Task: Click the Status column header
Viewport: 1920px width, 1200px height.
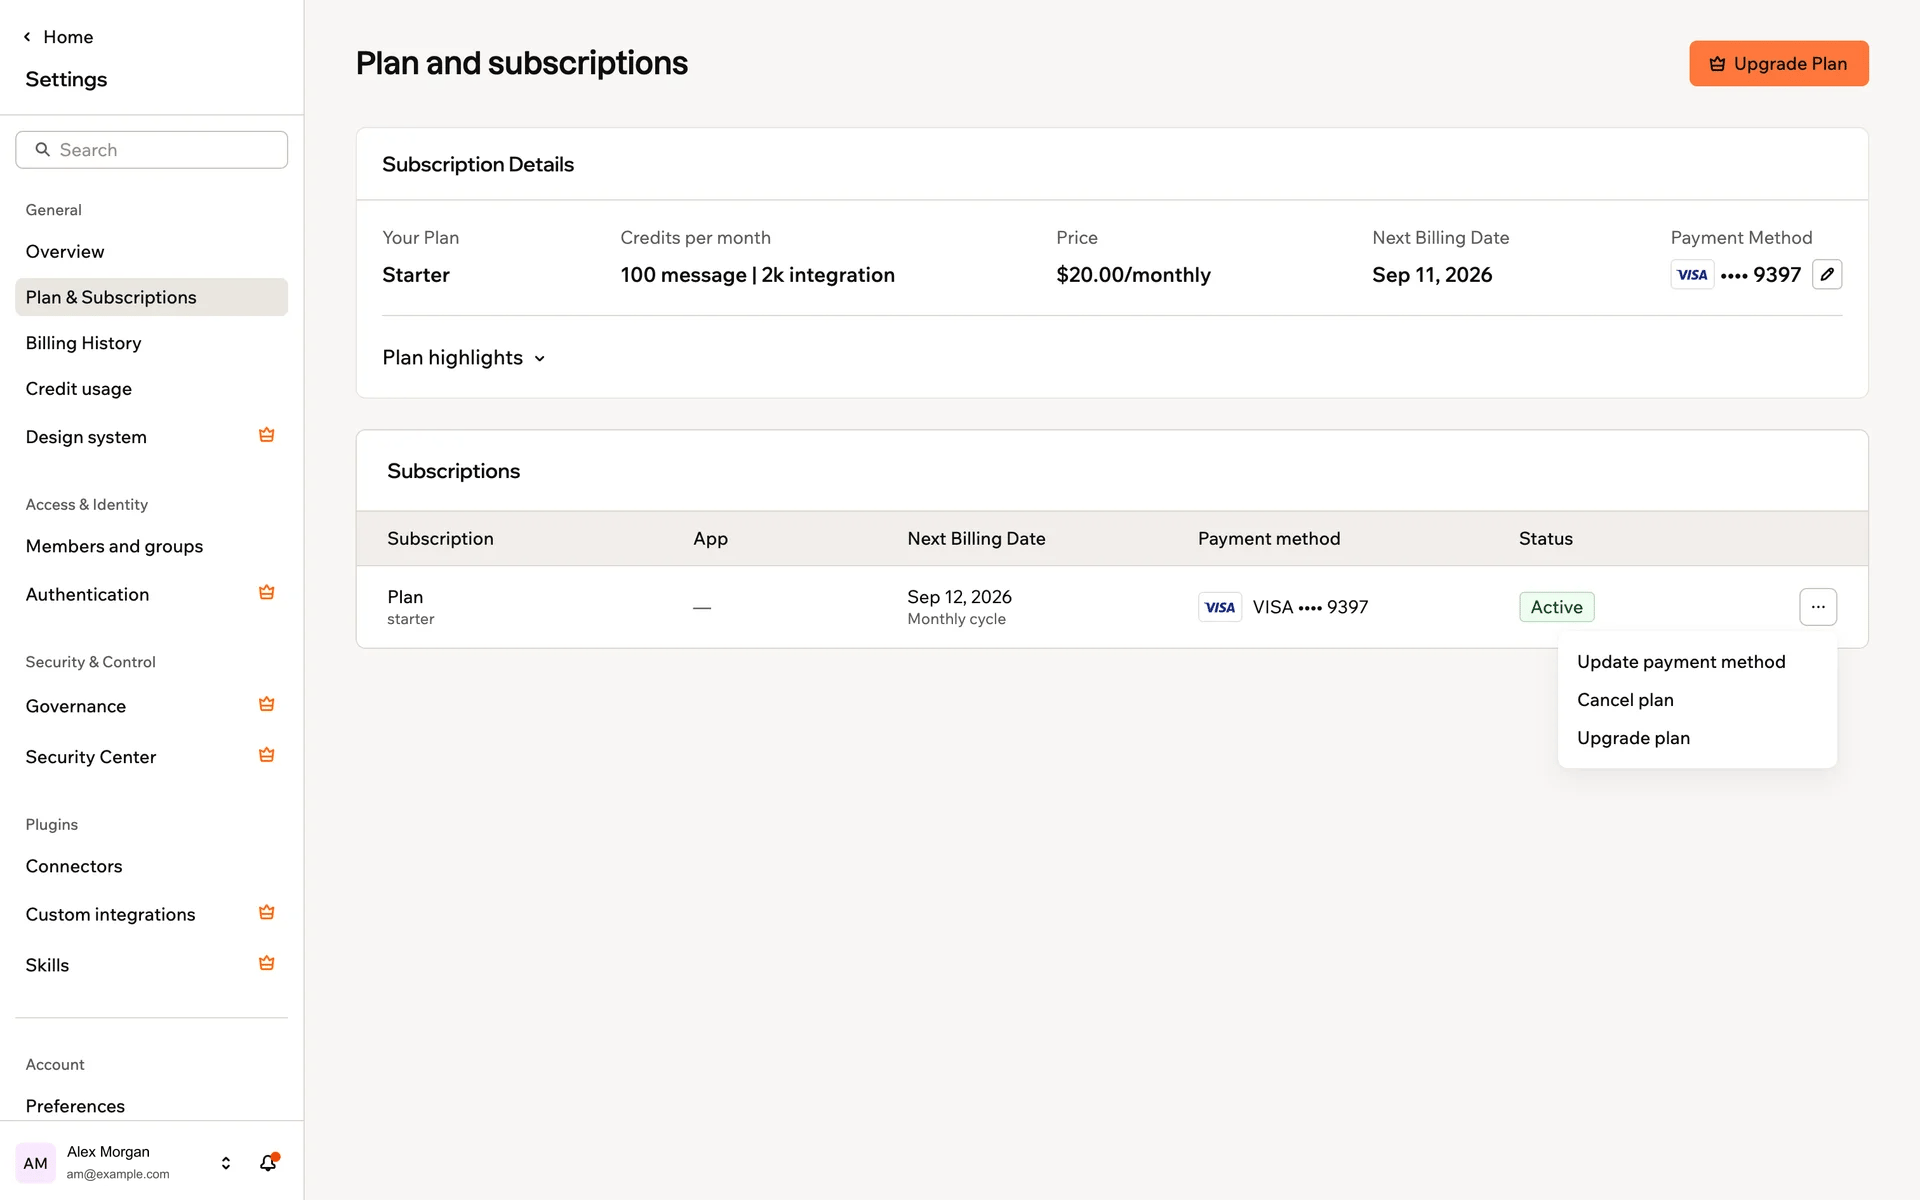Action: [1545, 538]
